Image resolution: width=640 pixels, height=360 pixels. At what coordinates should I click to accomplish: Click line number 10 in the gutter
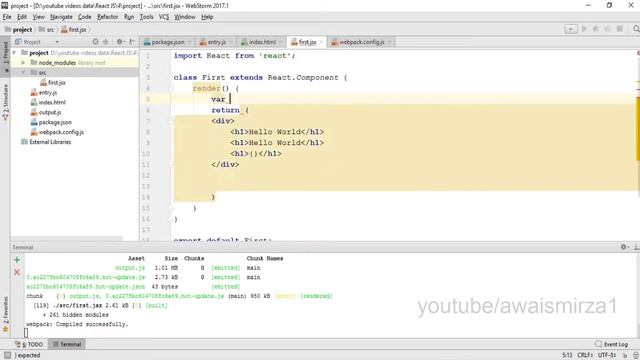click(x=146, y=154)
